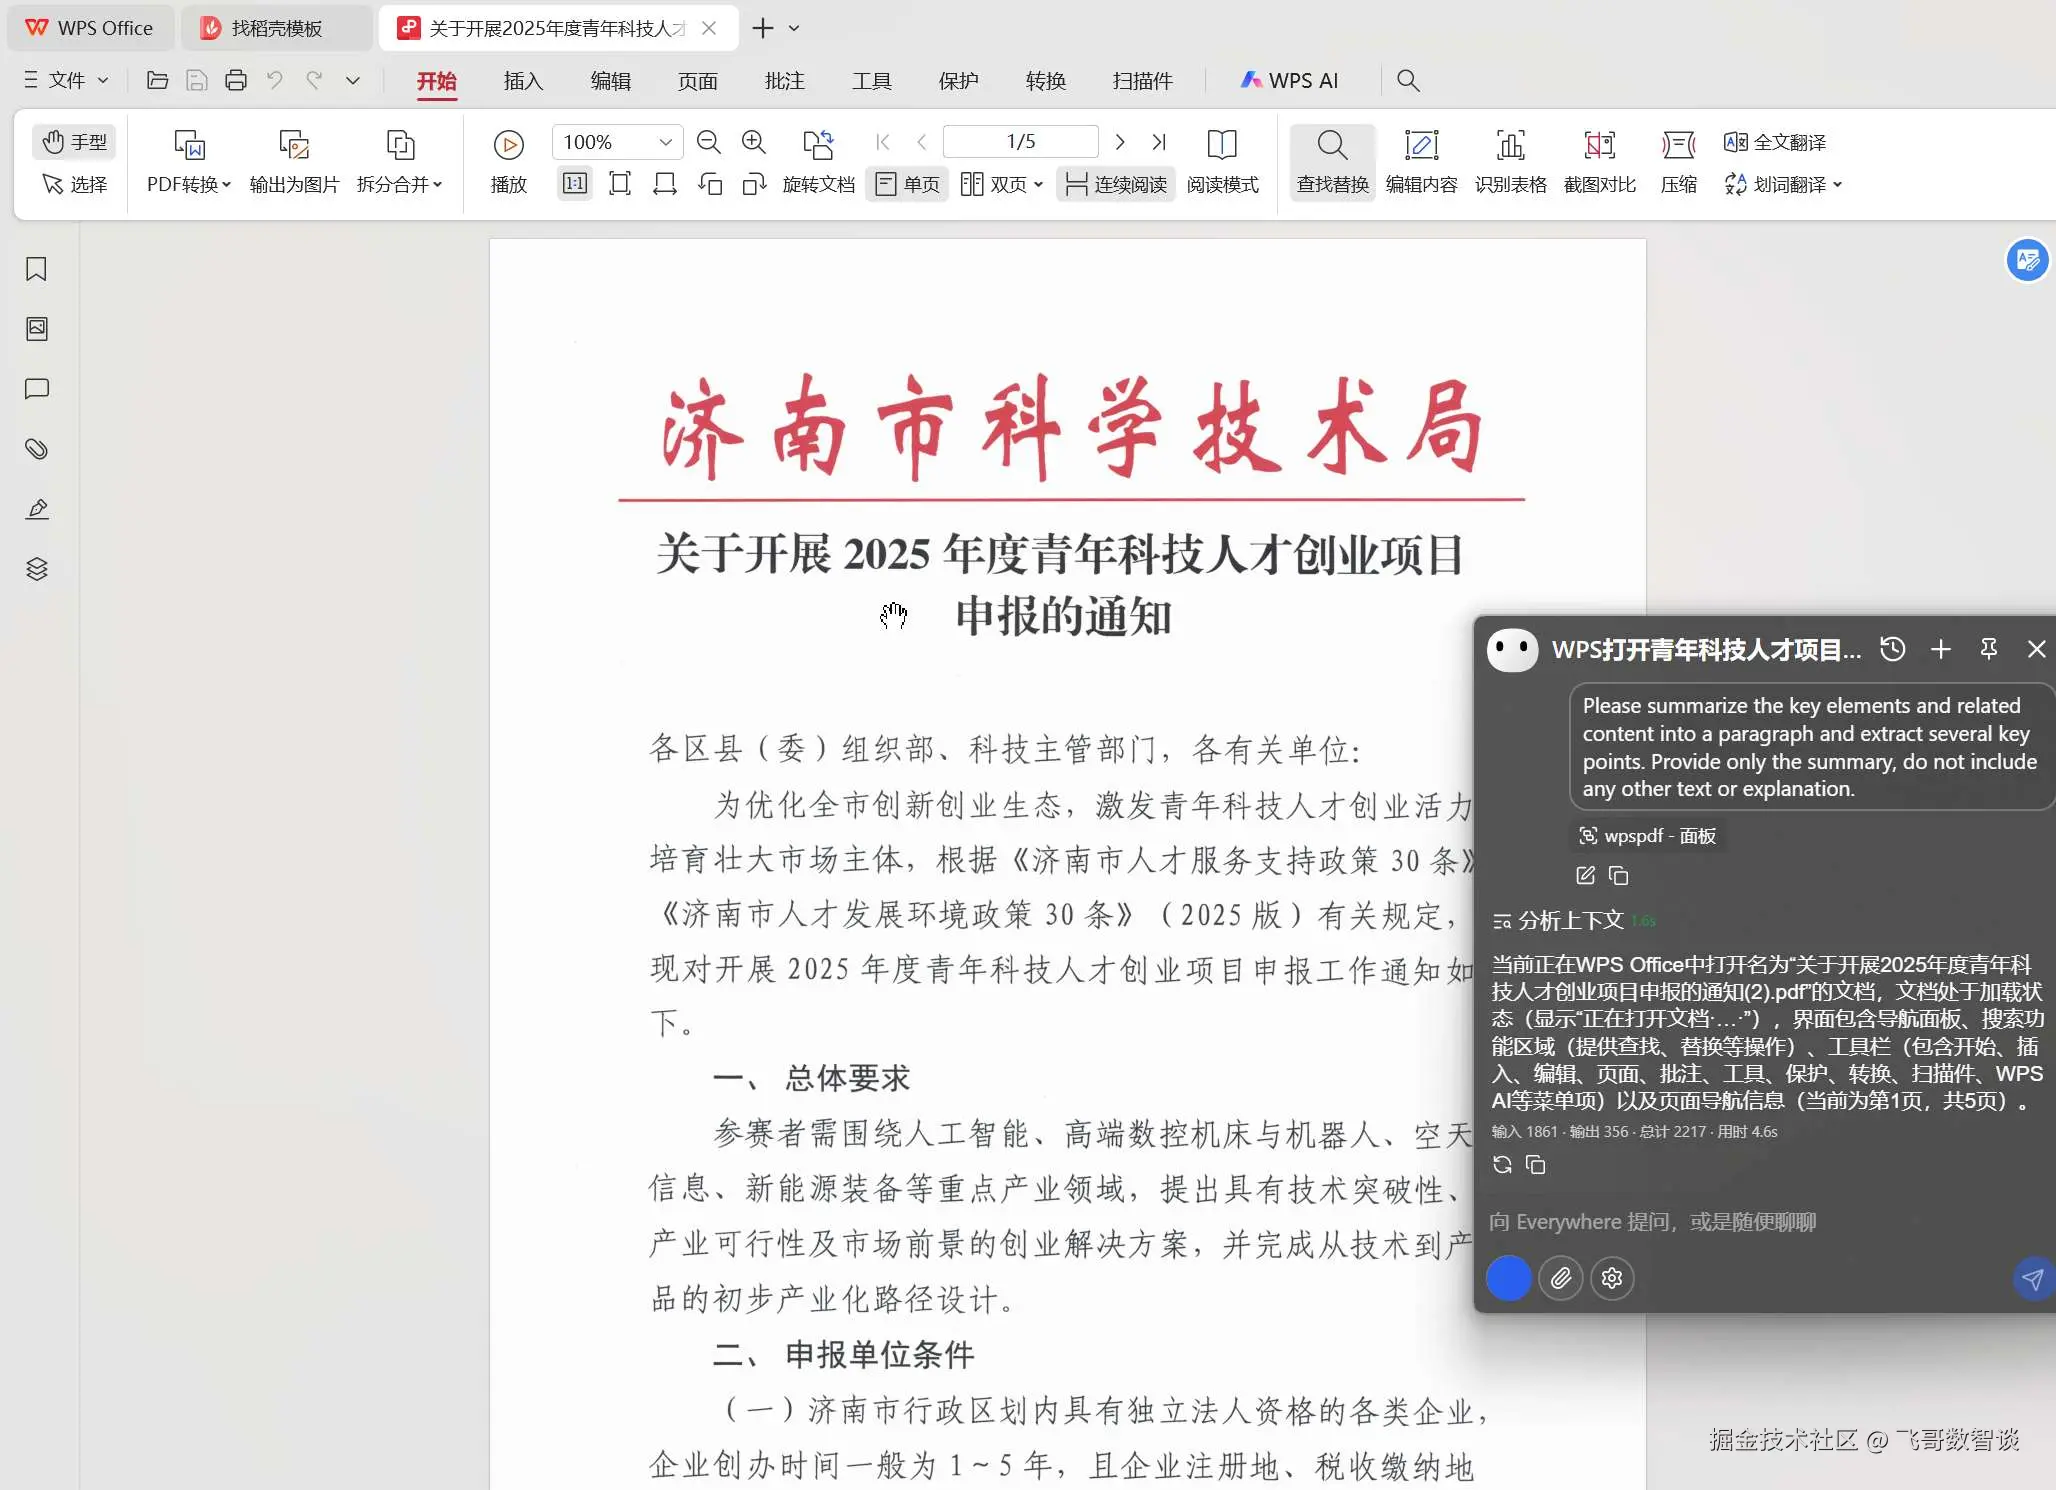Image resolution: width=2056 pixels, height=1490 pixels.
Task: Open the attachments paperclip sidebar panel
Action: click(x=36, y=449)
